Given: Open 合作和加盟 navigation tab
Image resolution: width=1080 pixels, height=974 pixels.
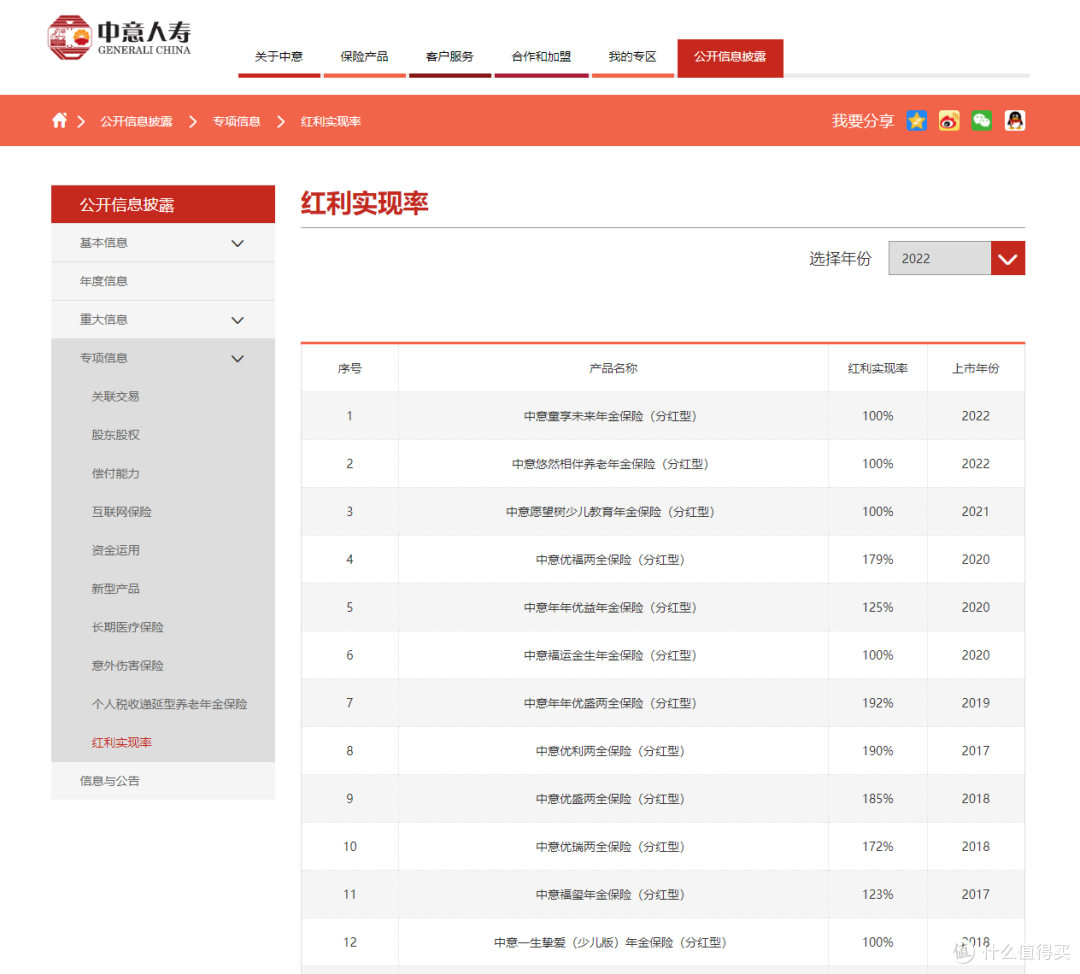Looking at the screenshot, I should click(541, 56).
